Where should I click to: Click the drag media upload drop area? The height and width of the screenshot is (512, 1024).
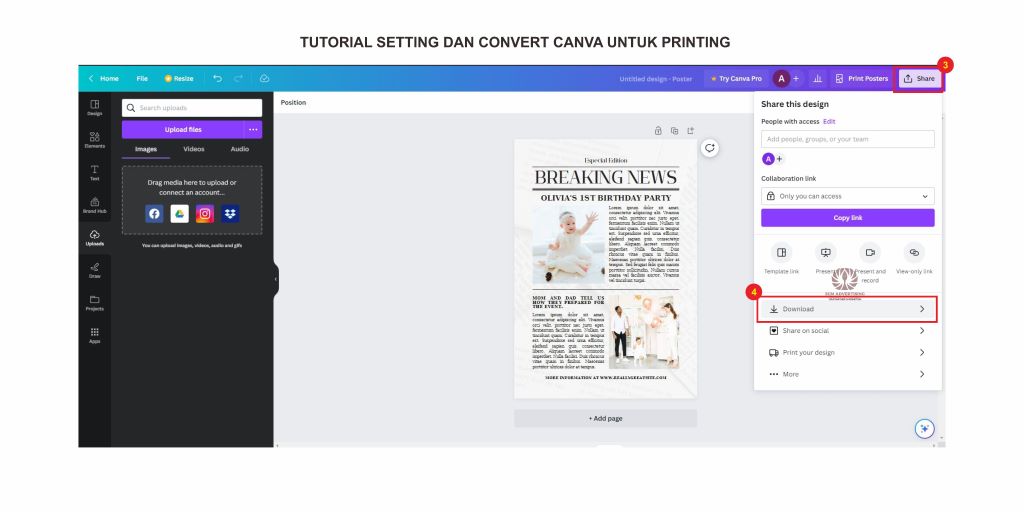pyautogui.click(x=192, y=200)
